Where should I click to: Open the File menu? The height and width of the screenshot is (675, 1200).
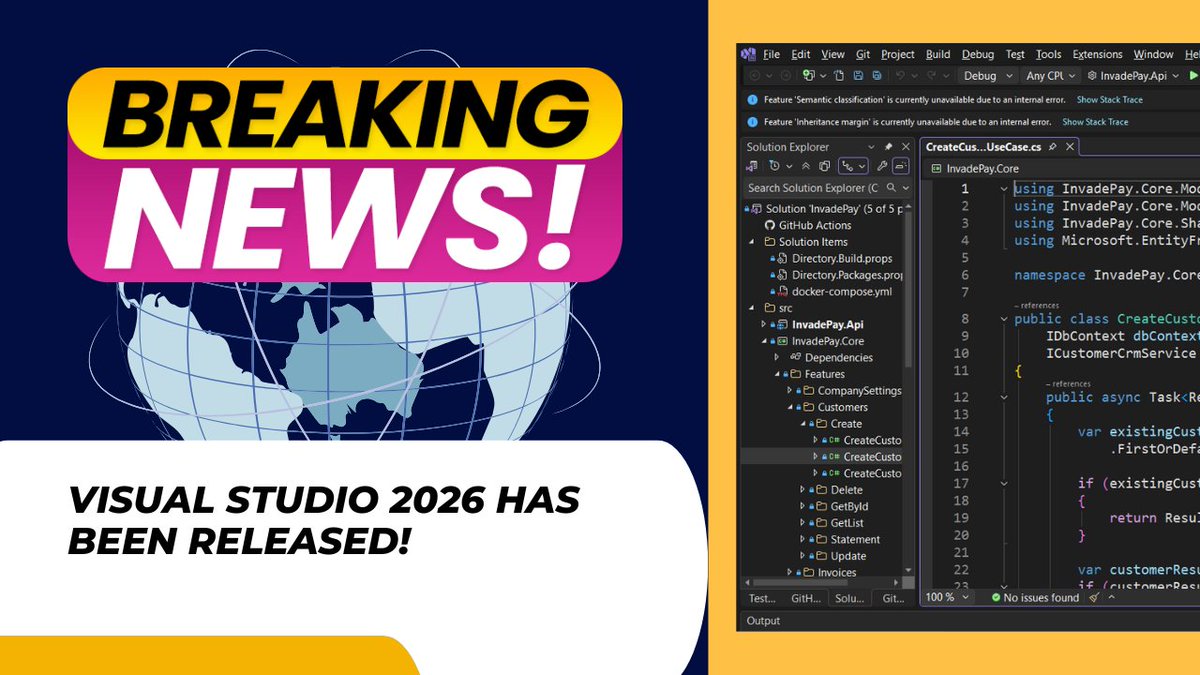coord(771,54)
